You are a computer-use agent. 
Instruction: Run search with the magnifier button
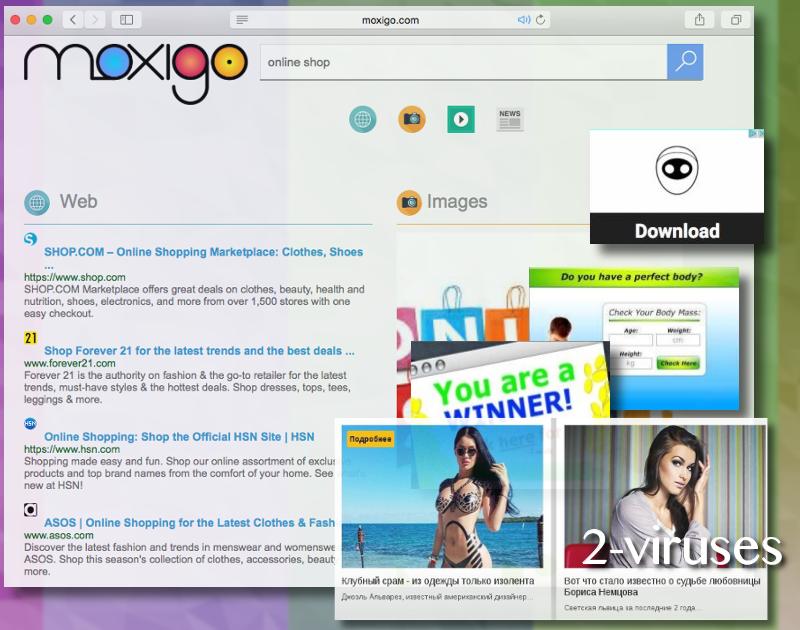pyautogui.click(x=685, y=62)
